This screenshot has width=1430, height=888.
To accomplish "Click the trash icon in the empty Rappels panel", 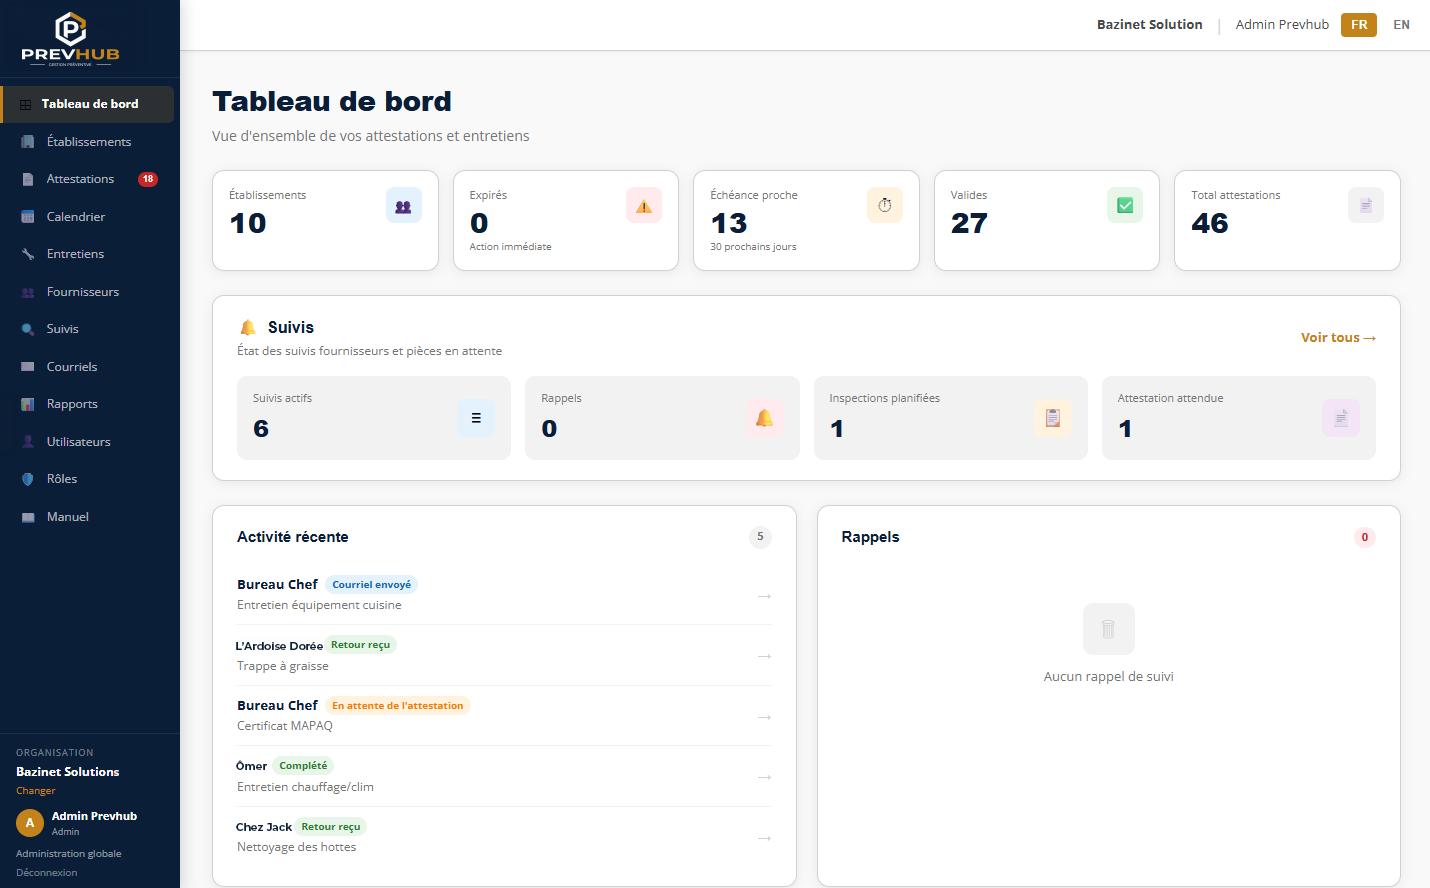I will pos(1108,629).
